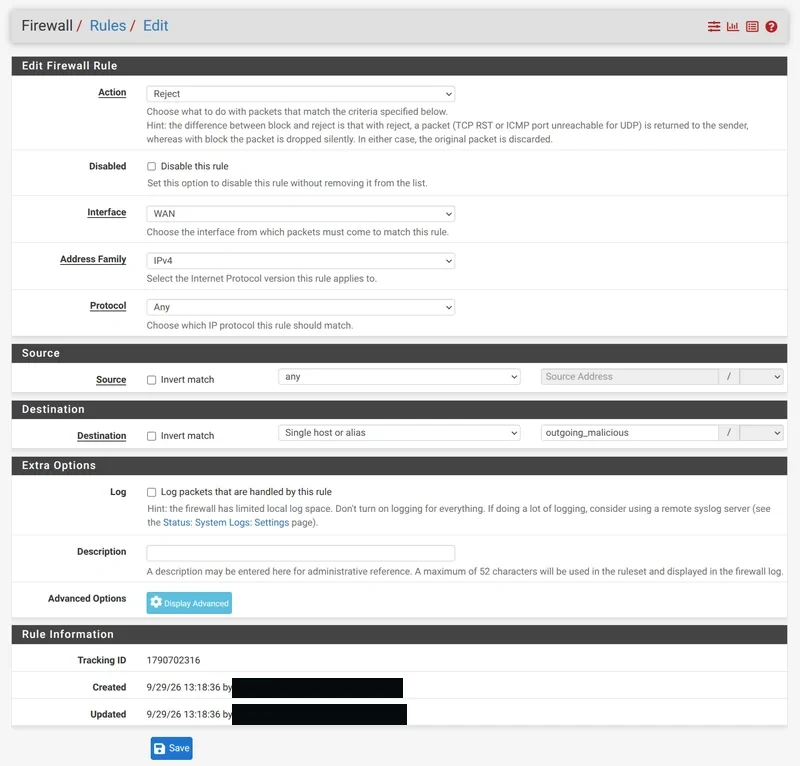This screenshot has width=800, height=766.
Task: Open related settings sliders icon
Action: [714, 27]
